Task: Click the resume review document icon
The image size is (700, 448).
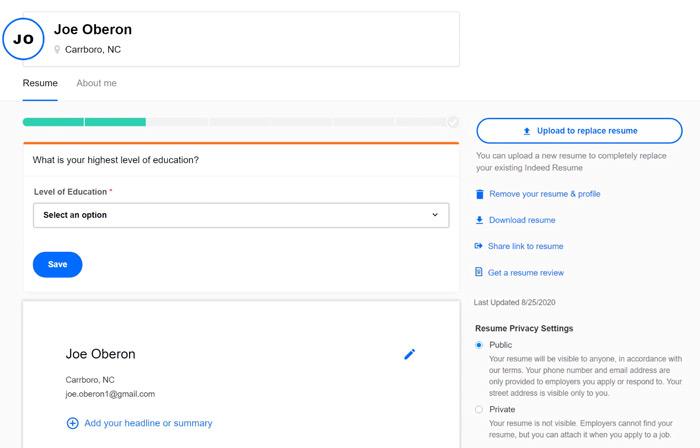Action: (479, 272)
